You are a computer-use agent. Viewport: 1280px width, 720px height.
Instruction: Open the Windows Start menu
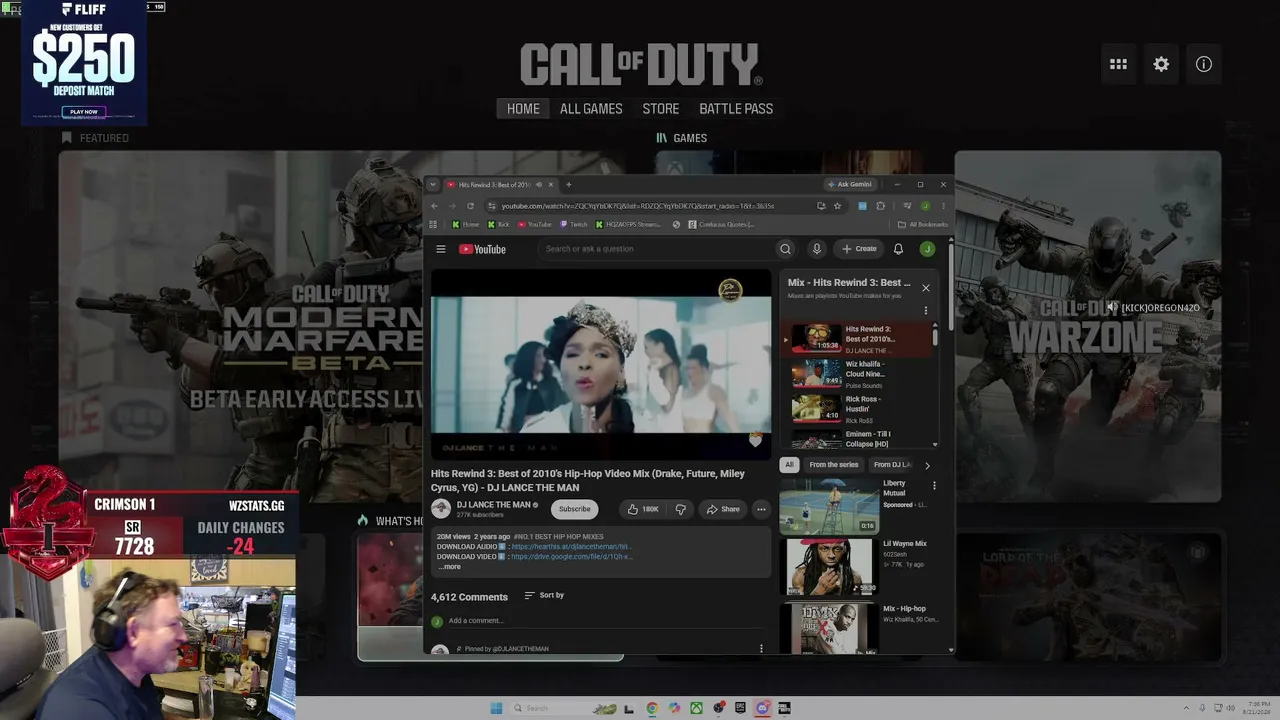click(x=496, y=708)
